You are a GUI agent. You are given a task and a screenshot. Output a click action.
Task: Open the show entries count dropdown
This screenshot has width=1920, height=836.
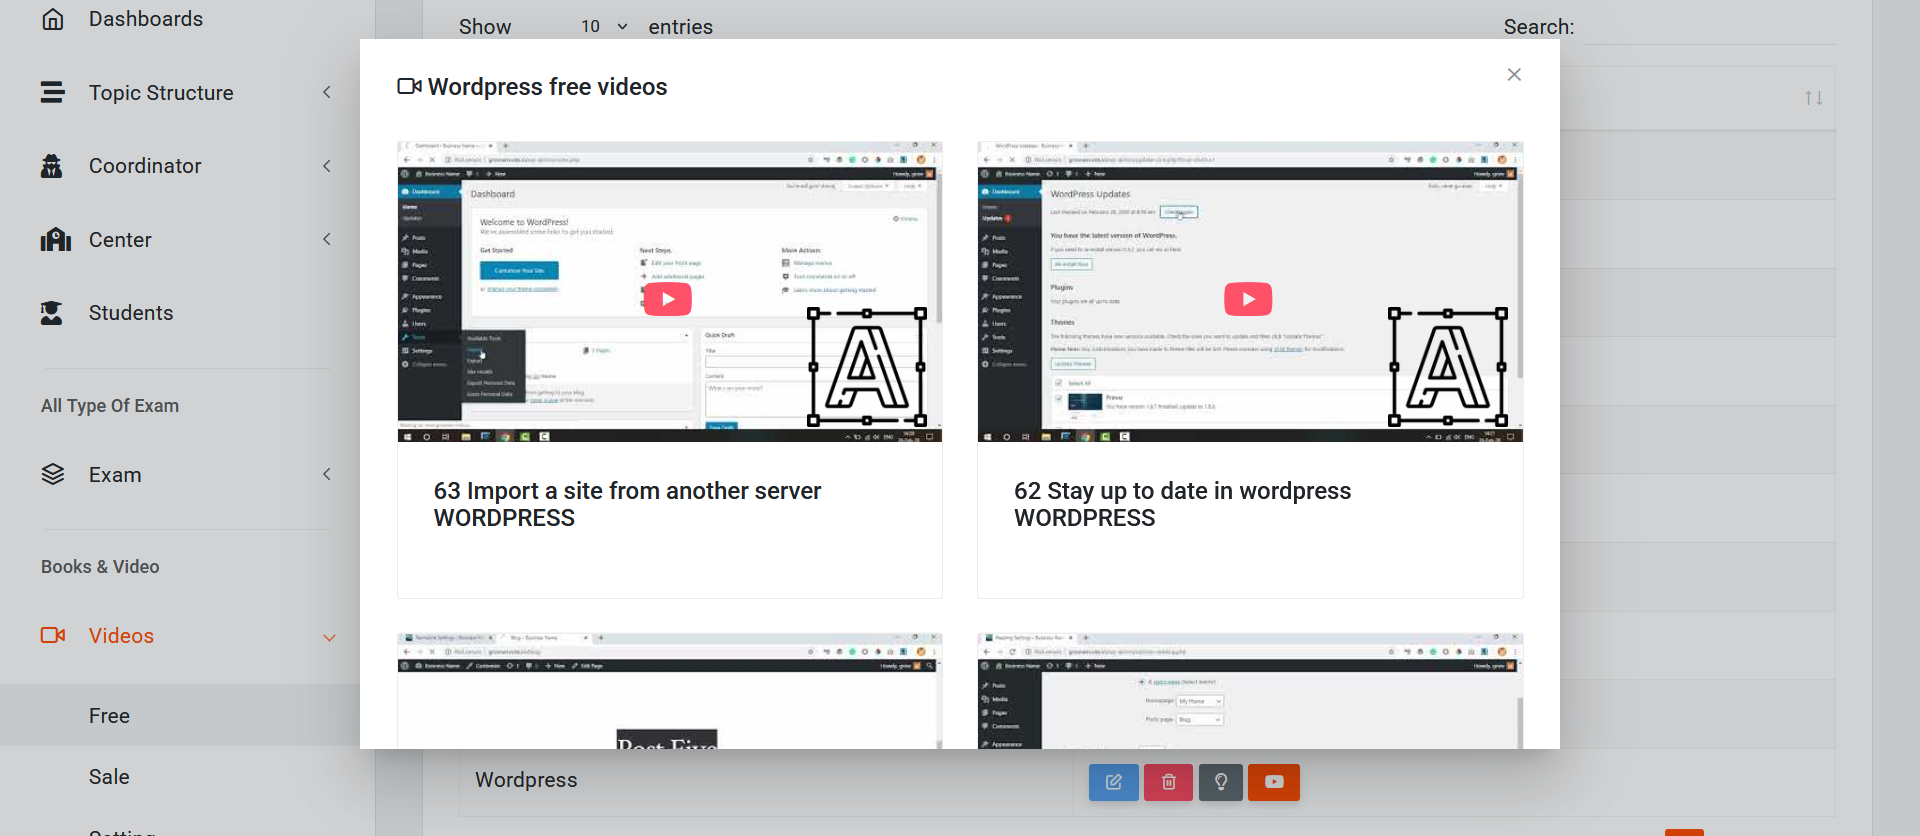603,27
